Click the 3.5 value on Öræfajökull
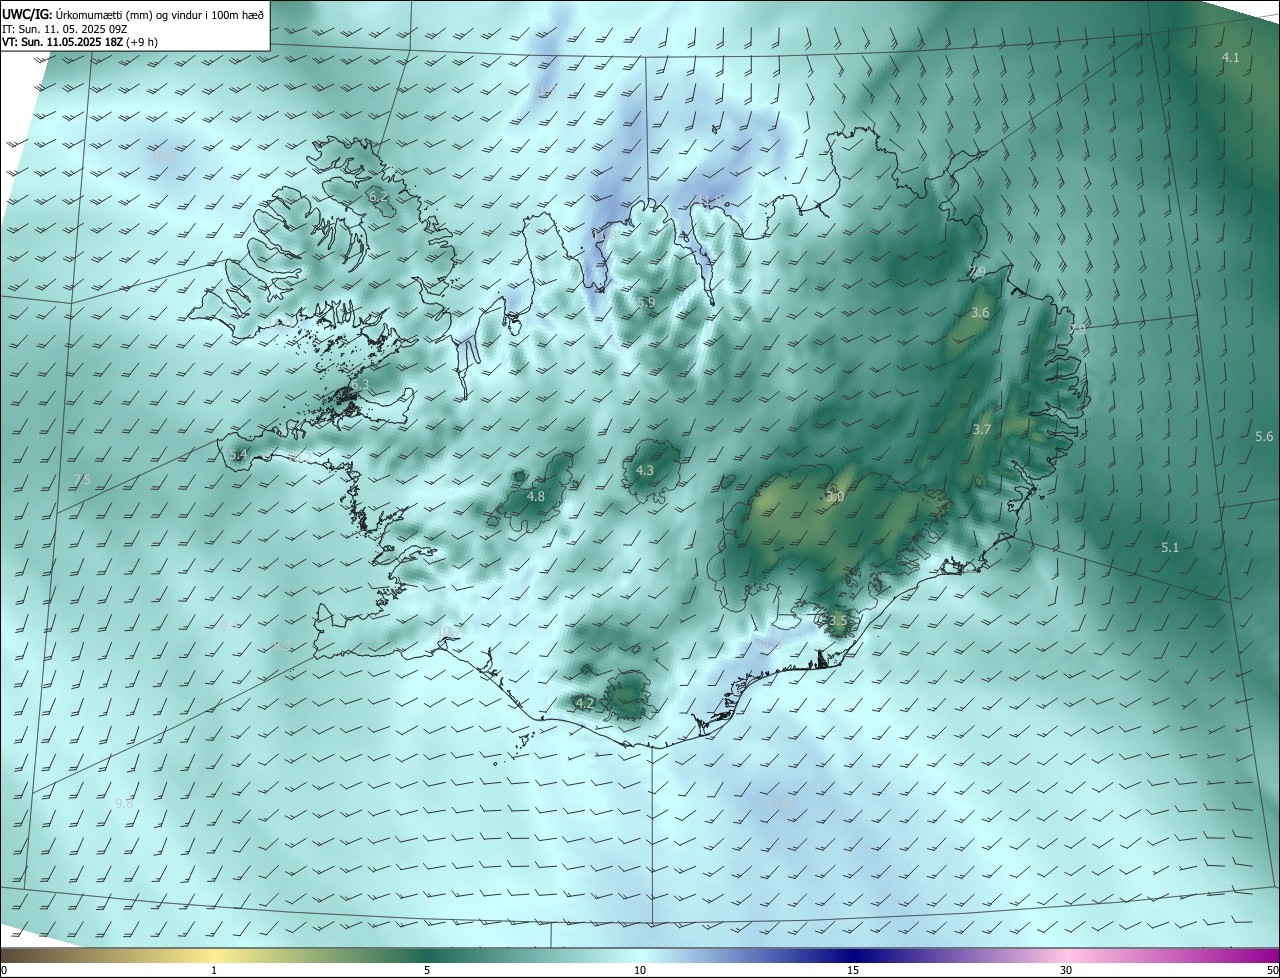This screenshot has height=978, width=1280. pos(838,621)
